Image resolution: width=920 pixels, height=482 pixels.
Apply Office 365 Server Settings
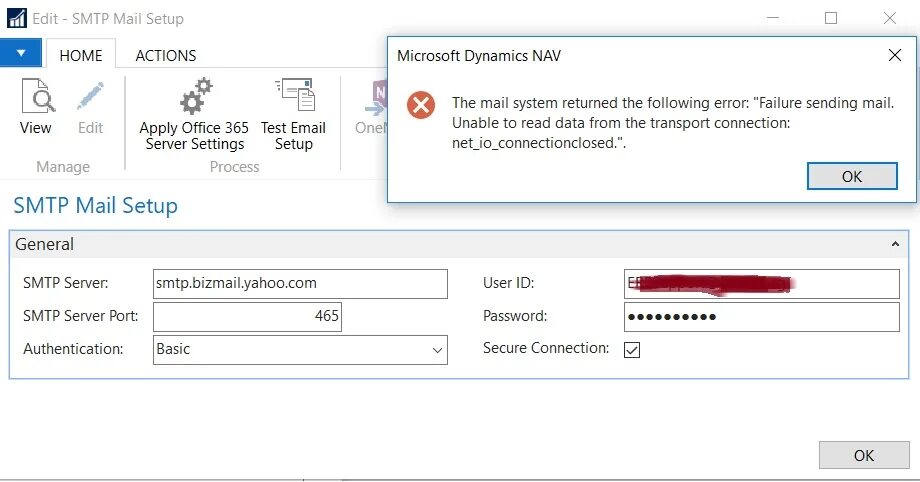(194, 114)
